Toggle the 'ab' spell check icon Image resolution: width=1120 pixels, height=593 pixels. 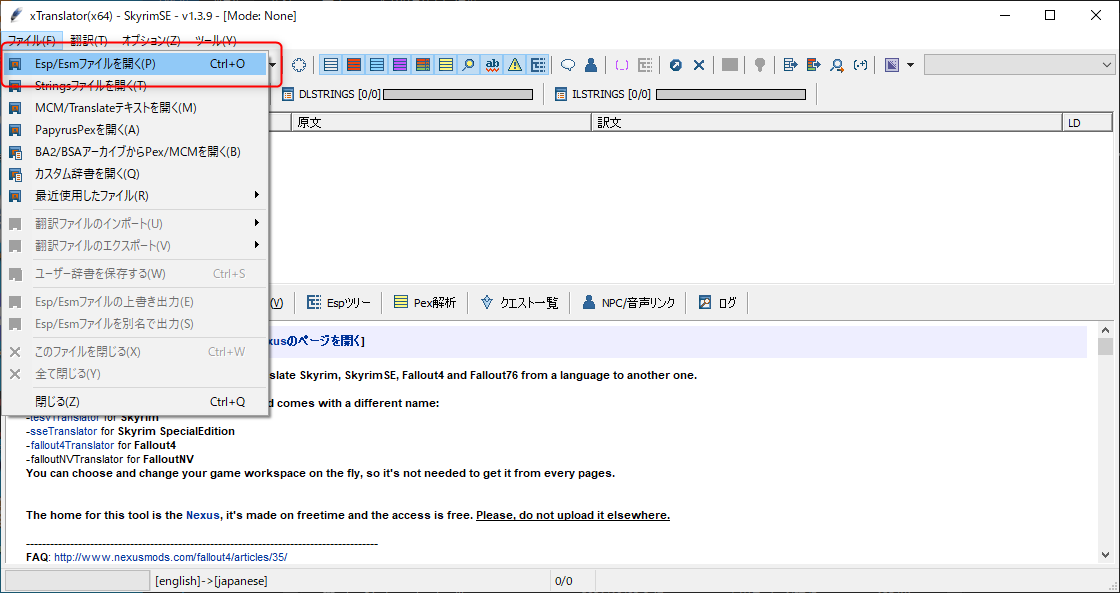point(491,65)
